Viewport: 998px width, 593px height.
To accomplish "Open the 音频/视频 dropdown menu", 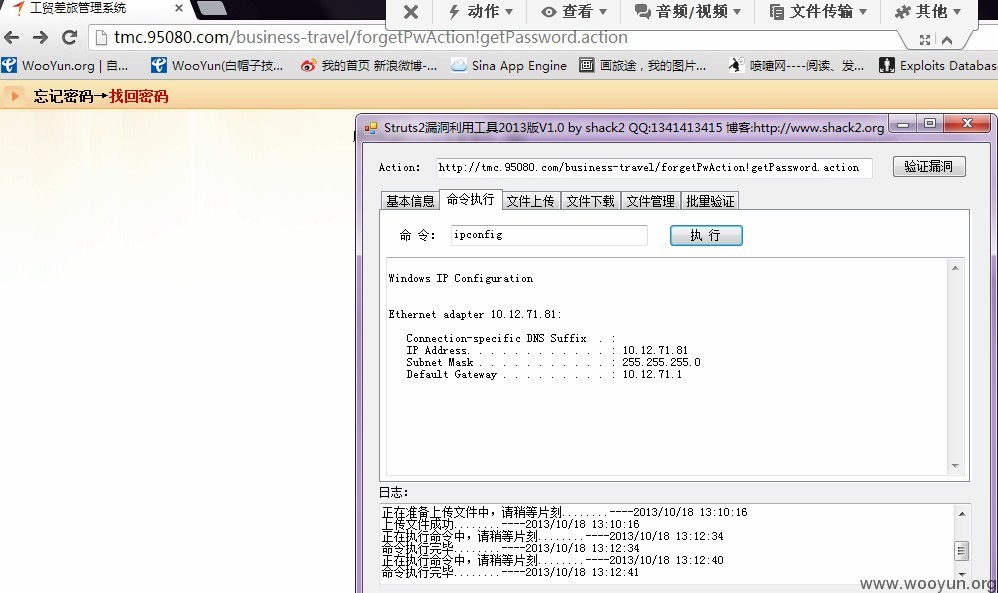I will (688, 11).
